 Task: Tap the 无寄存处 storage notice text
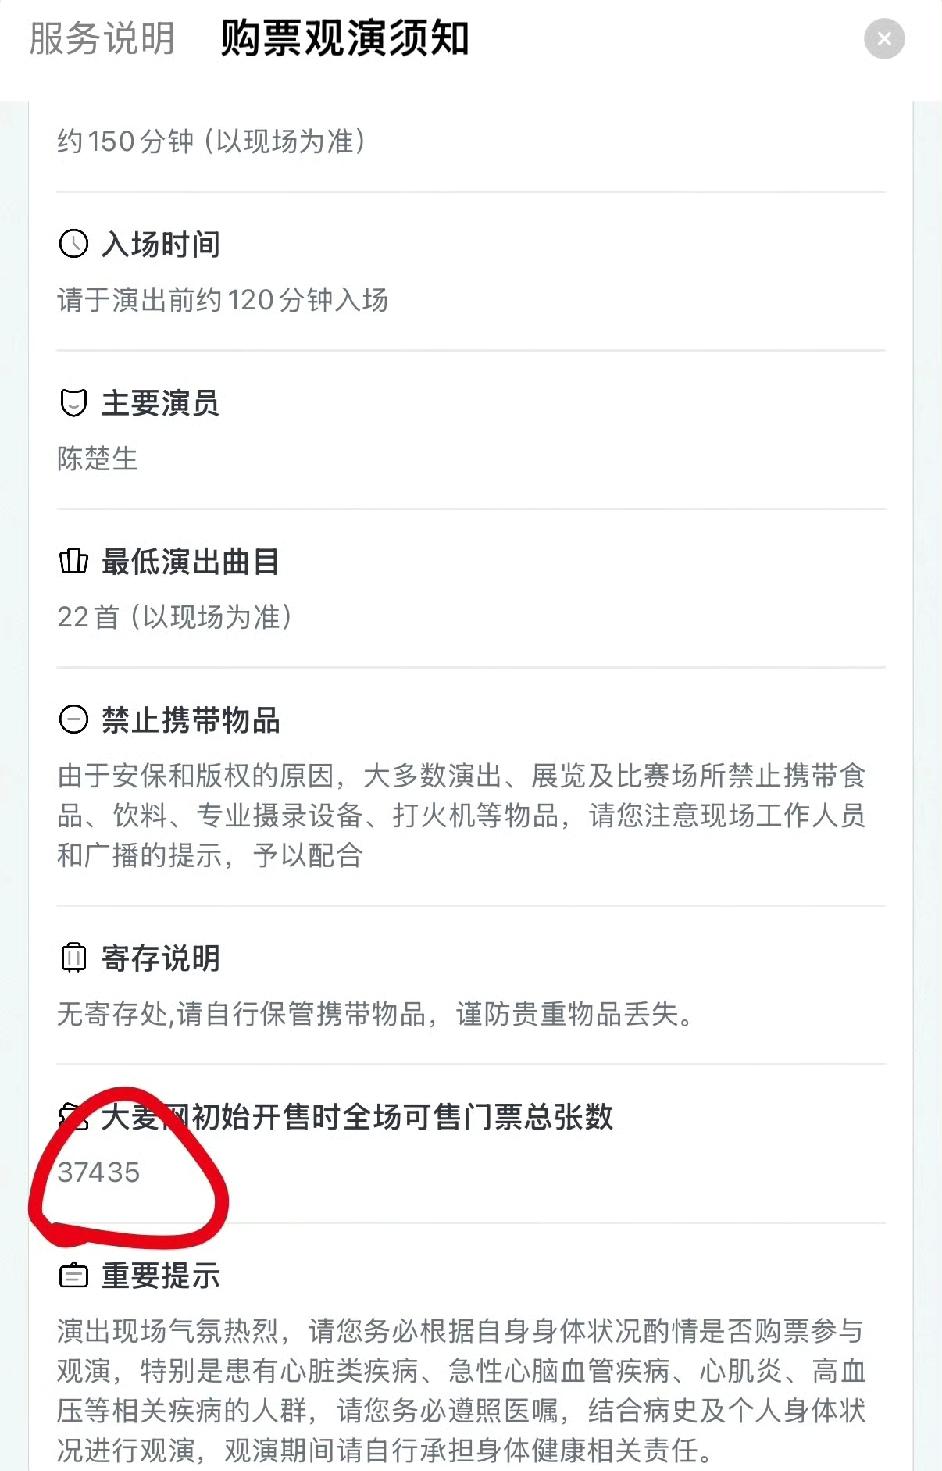pyautogui.click(x=375, y=1014)
